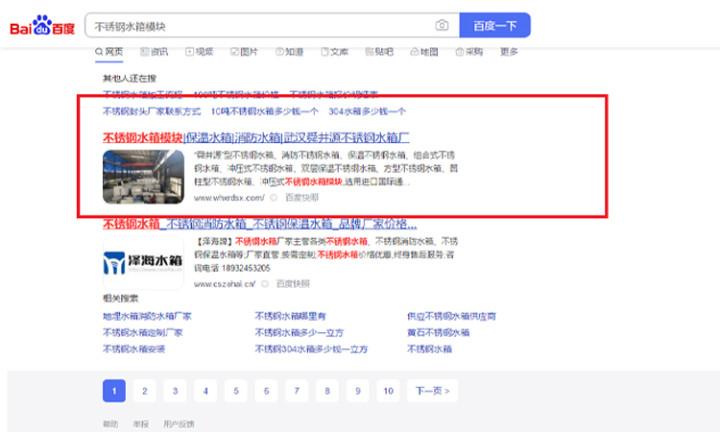
Task: Select page 1 in pagination
Action: click(114, 391)
